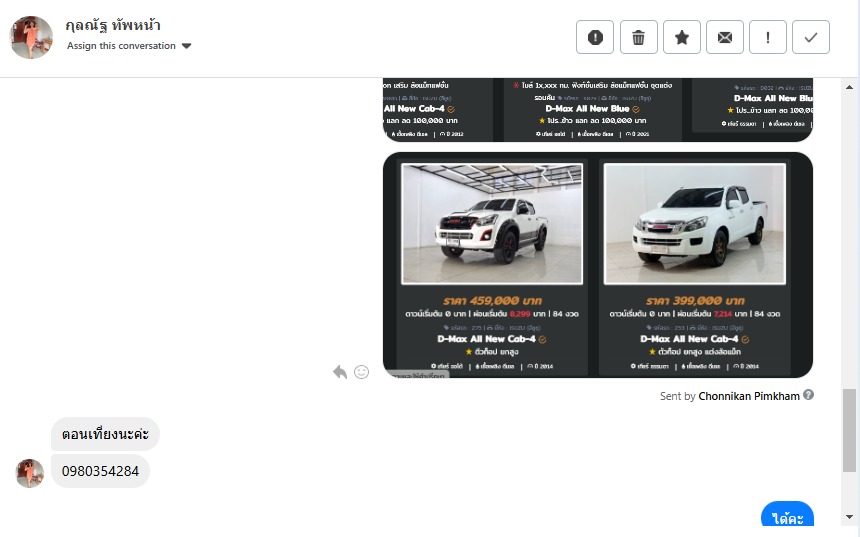Click the scrollbar down arrow
Image resolution: width=860 pixels, height=537 pixels.
point(850,517)
